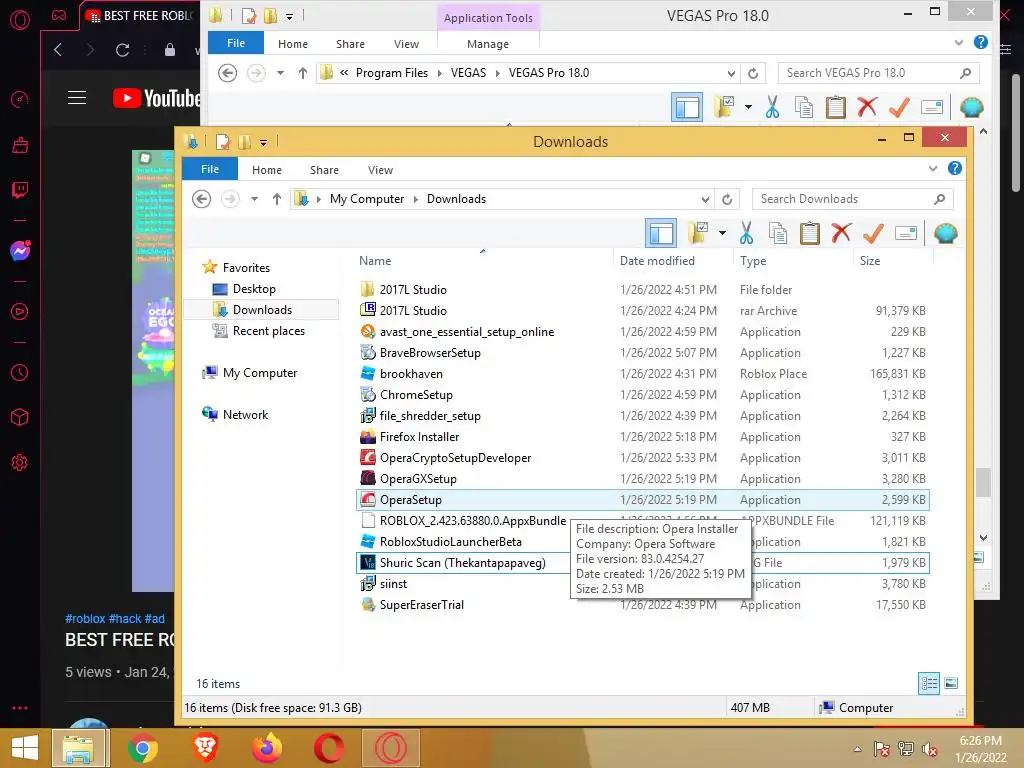Click the Paste icon in VEGAS Pro window
The image size is (1024, 768).
[836, 107]
